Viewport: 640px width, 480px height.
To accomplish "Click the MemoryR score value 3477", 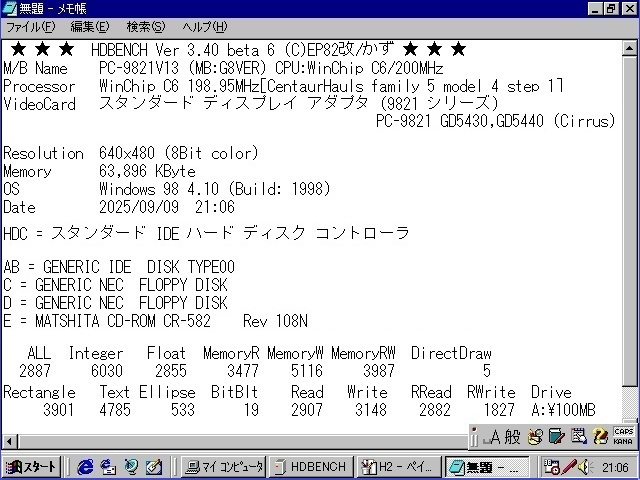I will click(x=243, y=371).
